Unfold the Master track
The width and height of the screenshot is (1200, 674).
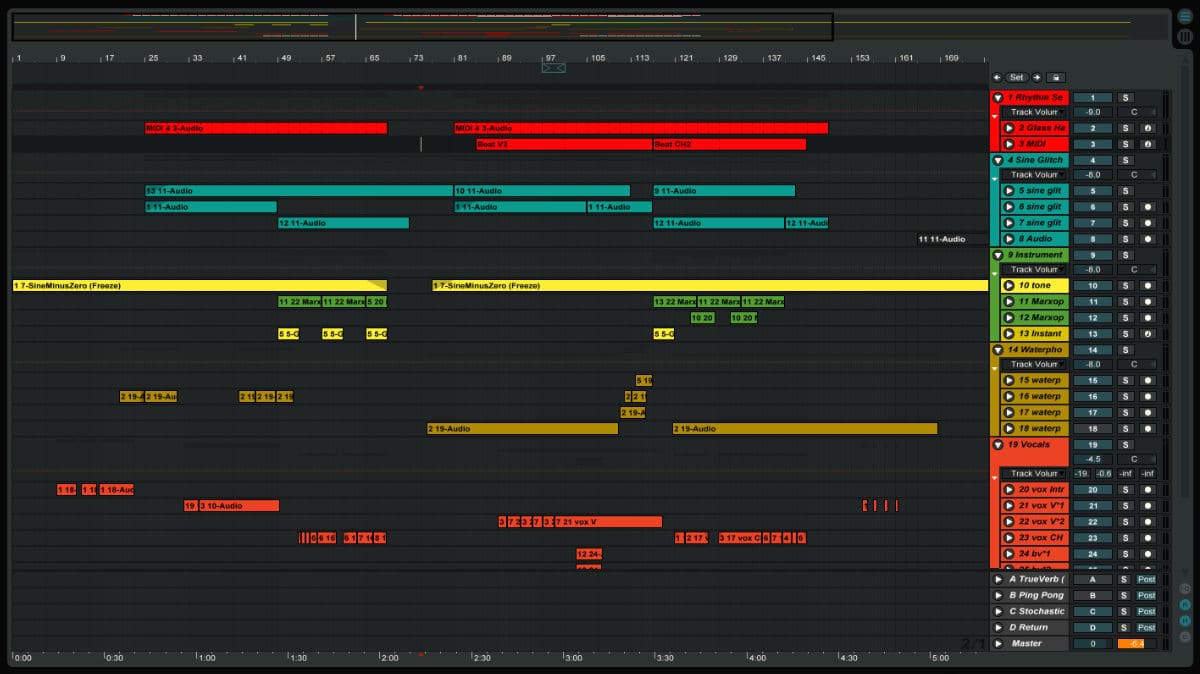coord(998,644)
